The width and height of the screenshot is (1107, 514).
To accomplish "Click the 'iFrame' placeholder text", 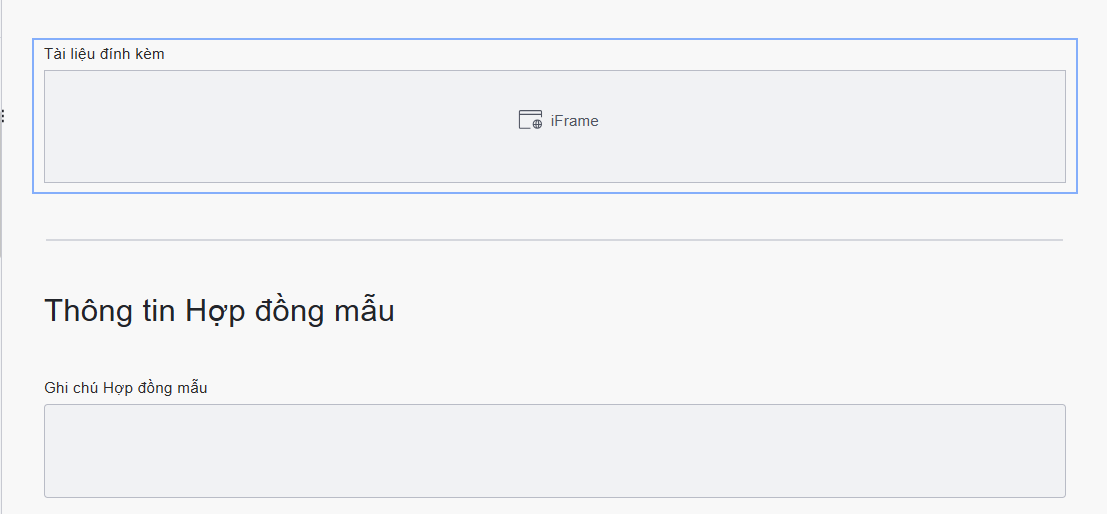I will point(574,121).
